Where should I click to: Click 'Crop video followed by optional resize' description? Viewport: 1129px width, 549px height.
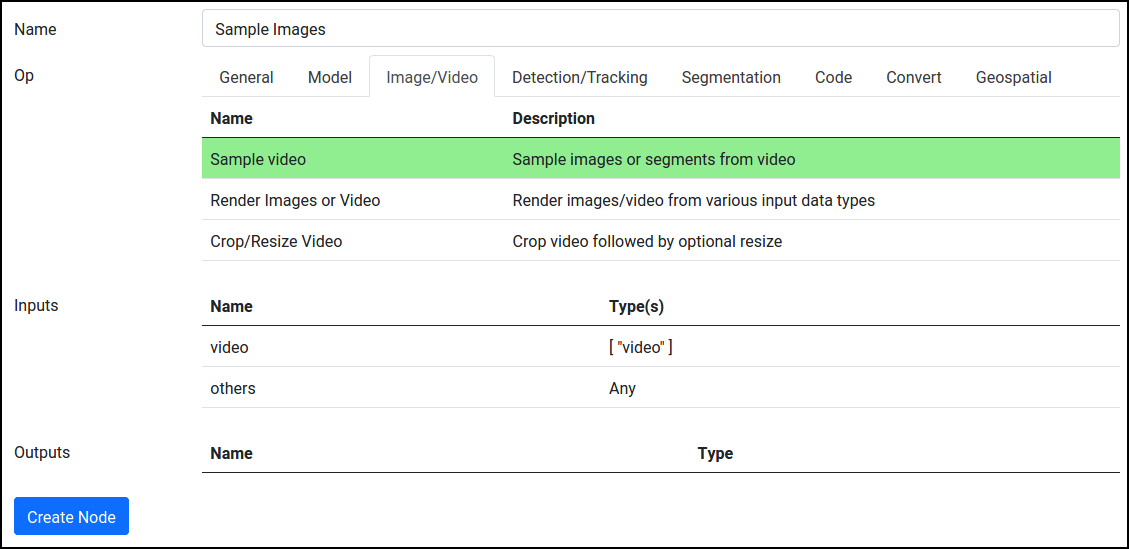pos(647,241)
